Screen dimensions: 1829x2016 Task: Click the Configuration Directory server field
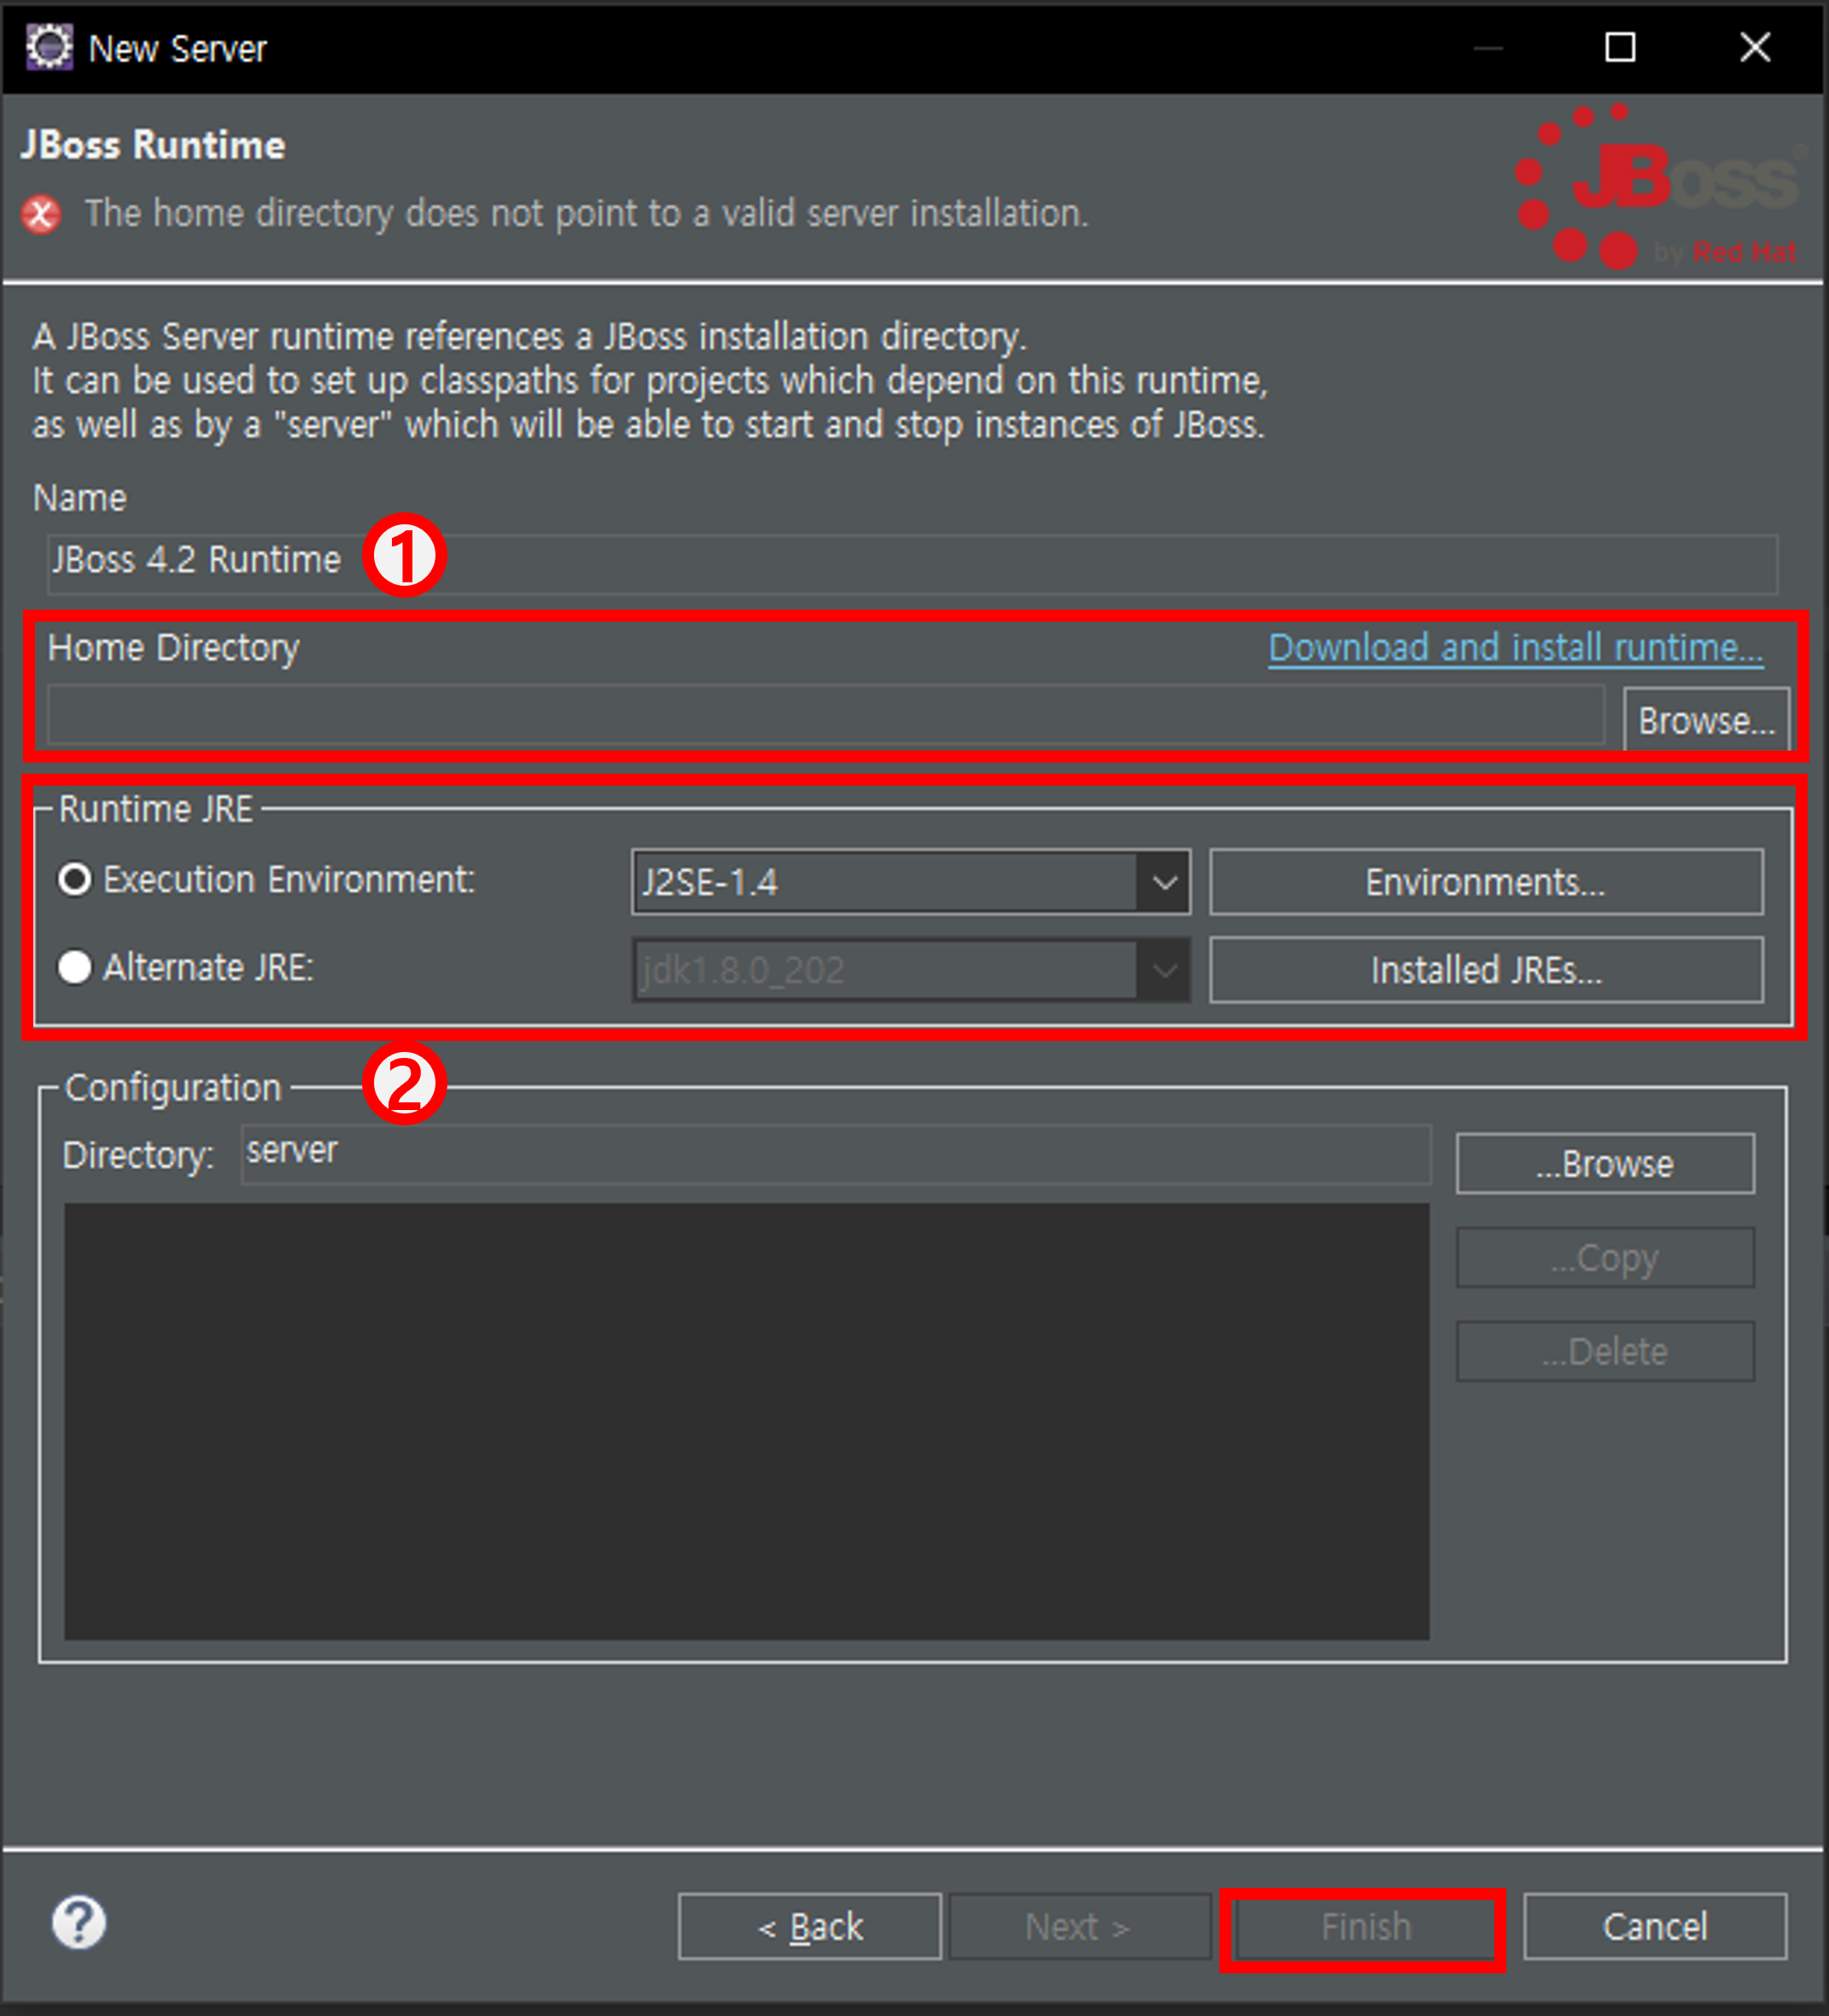835,1153
